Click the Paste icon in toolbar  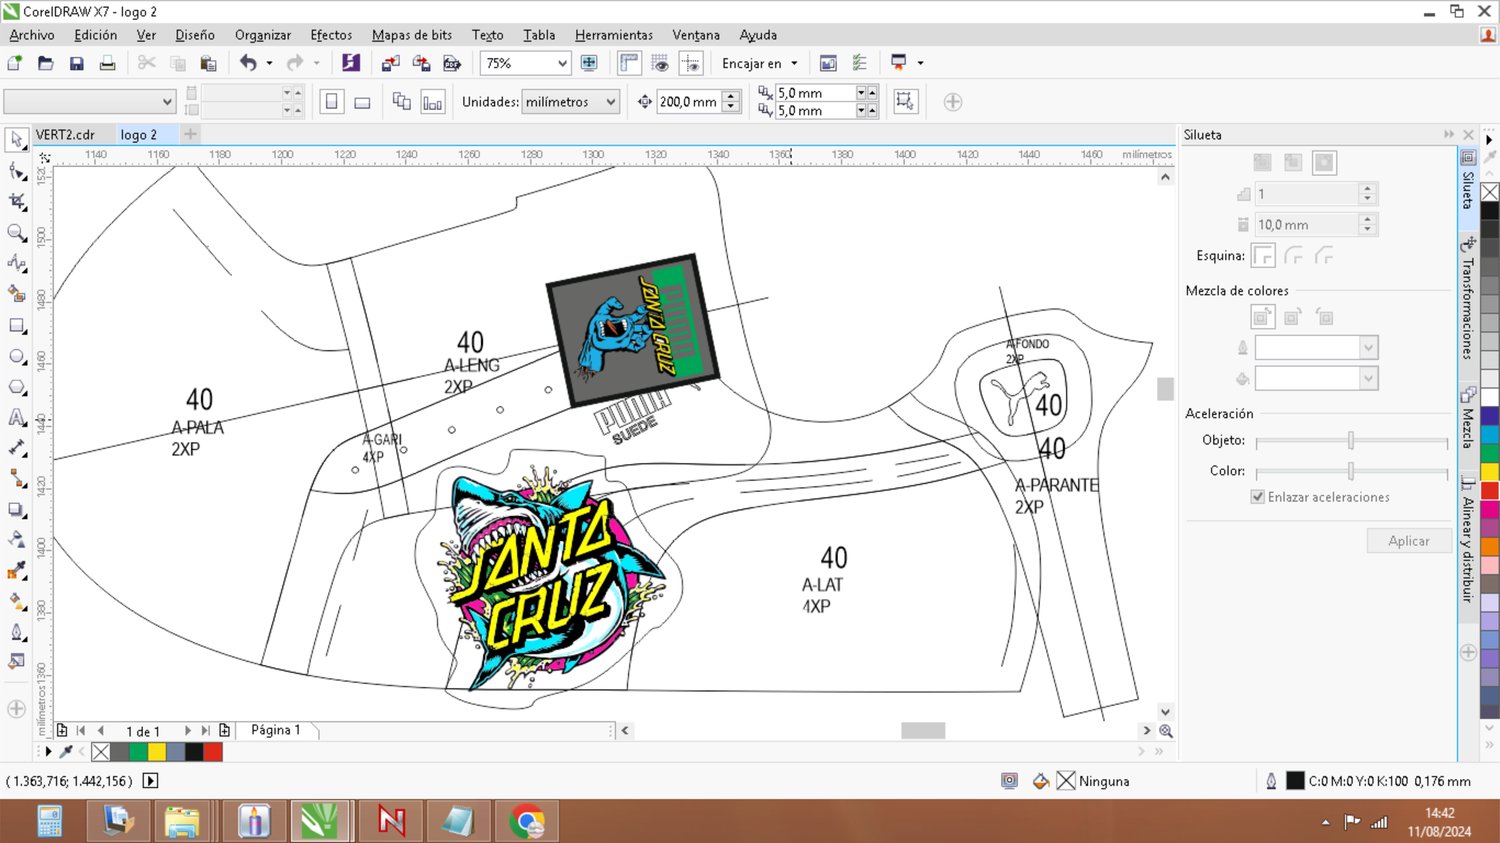point(208,63)
